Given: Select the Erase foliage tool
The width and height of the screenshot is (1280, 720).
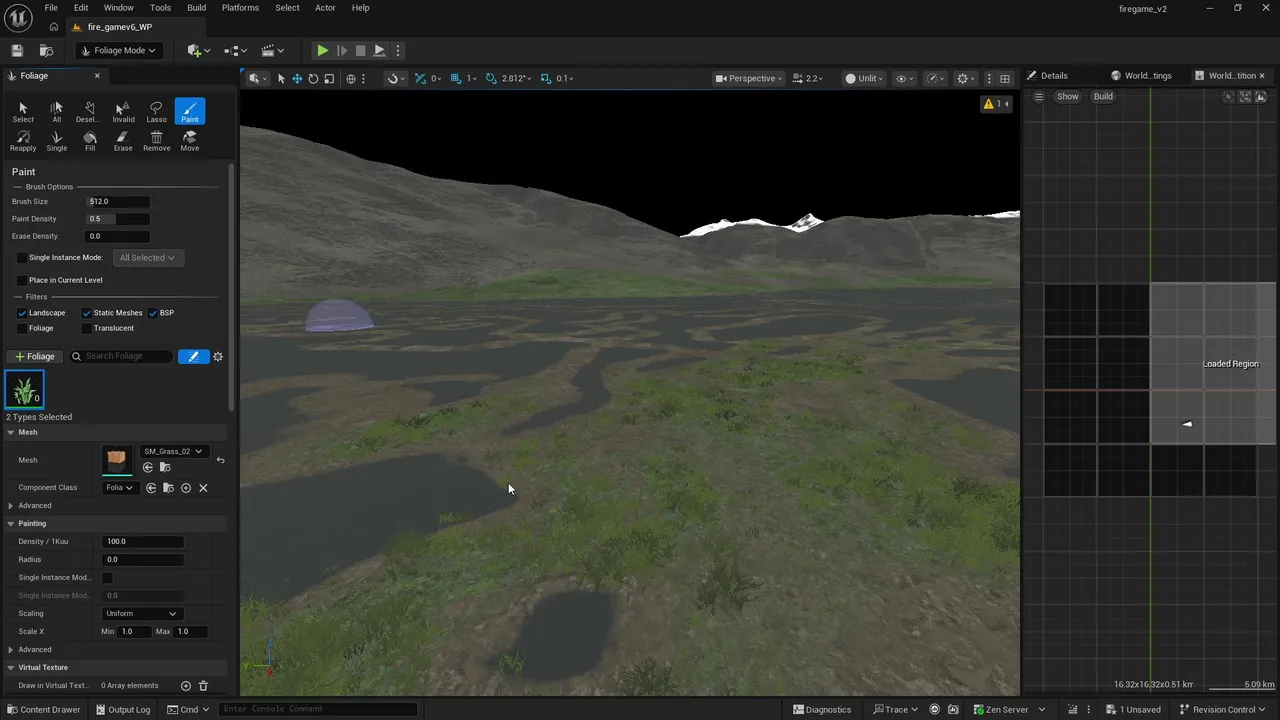Looking at the screenshot, I should coord(123,141).
